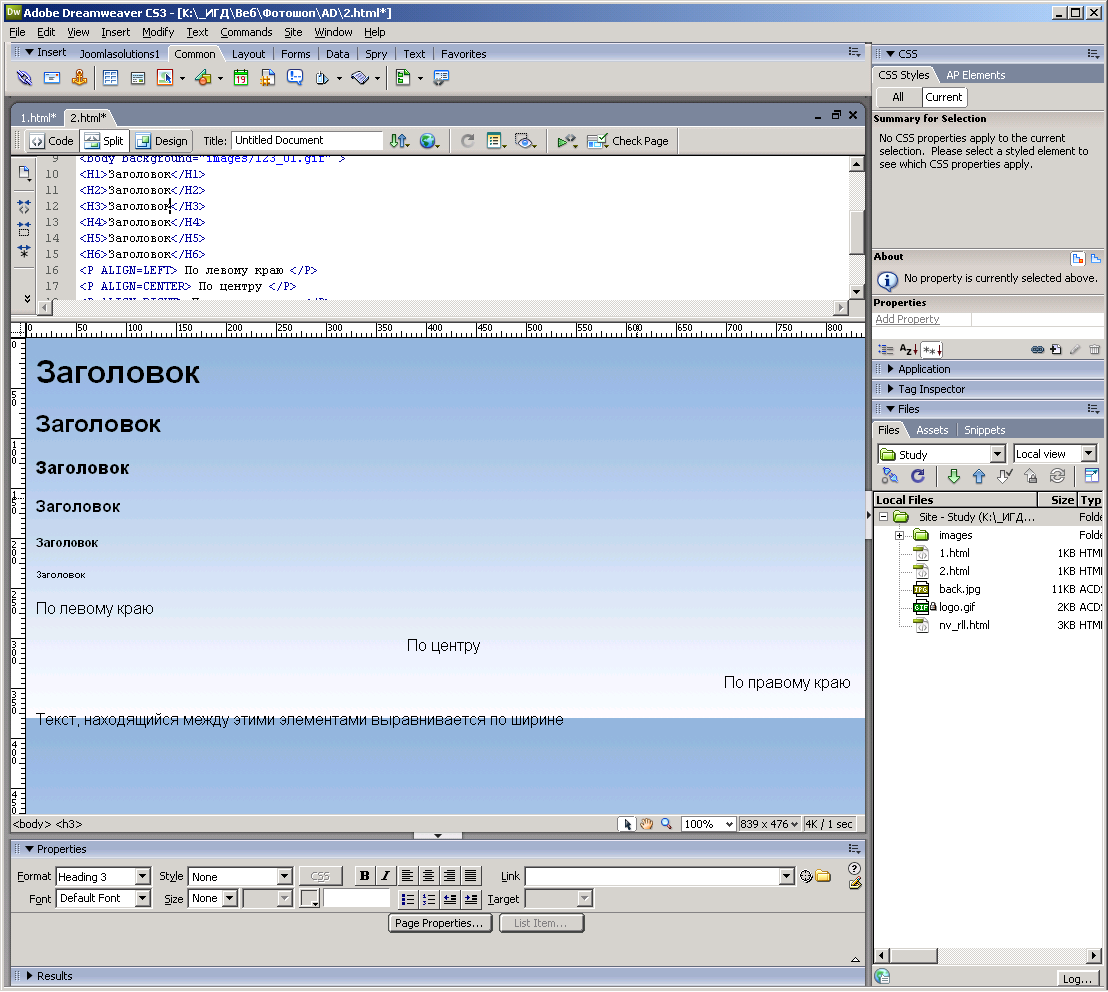Open the Modify menu
The height and width of the screenshot is (992, 1108).
pyautogui.click(x=158, y=32)
